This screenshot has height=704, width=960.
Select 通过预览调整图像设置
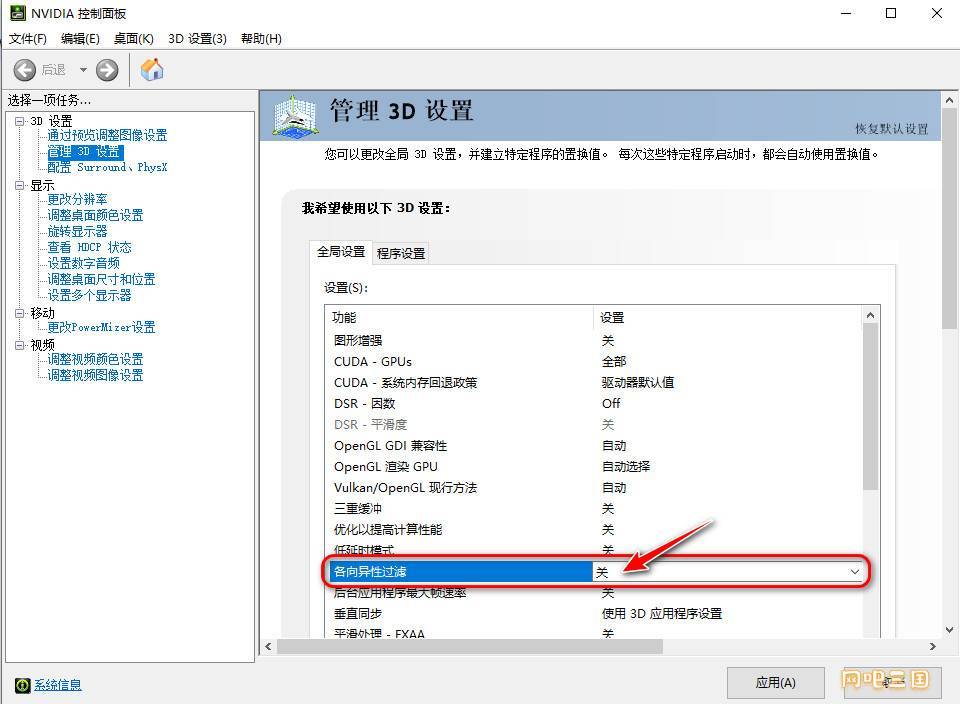point(107,135)
